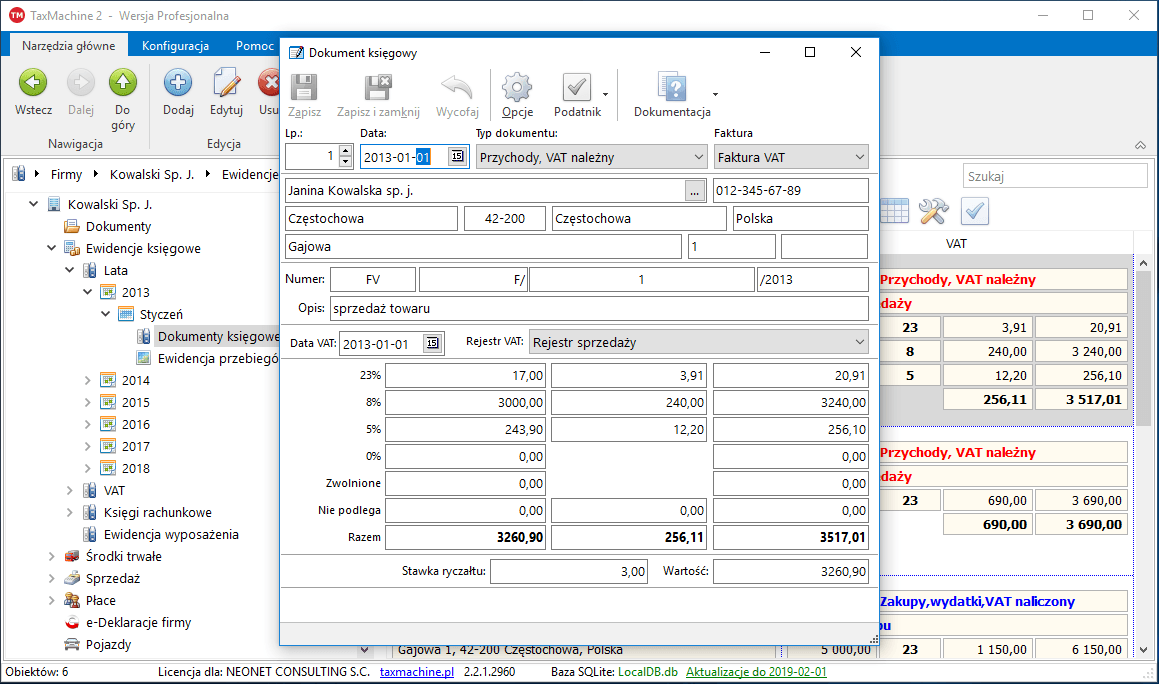Click the Do góry up arrow icon

coord(123,84)
